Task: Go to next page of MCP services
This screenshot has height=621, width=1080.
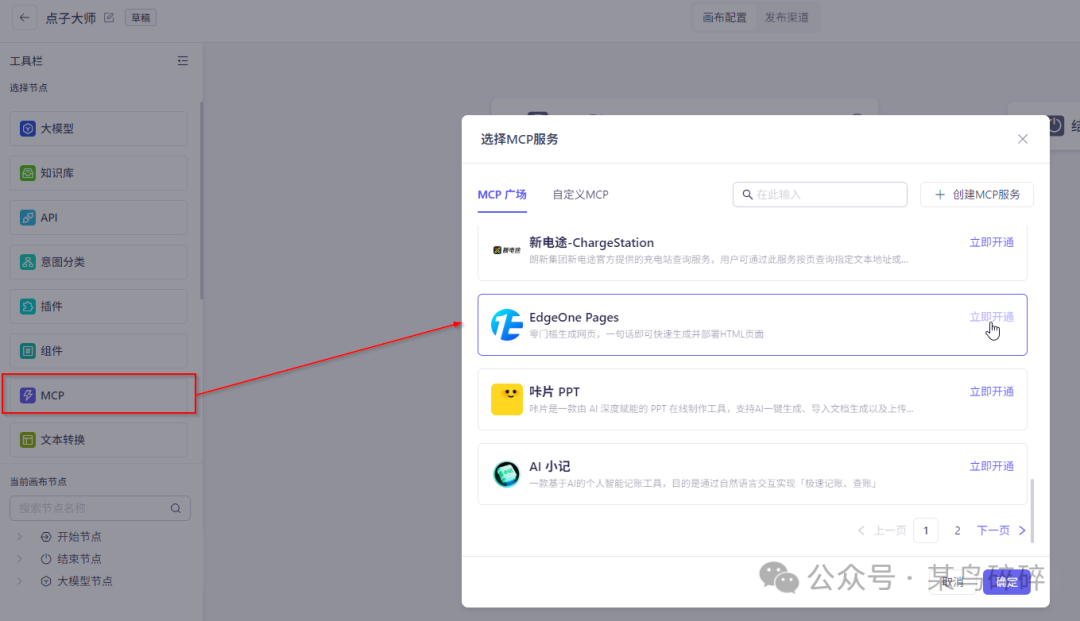Action: pos(993,530)
